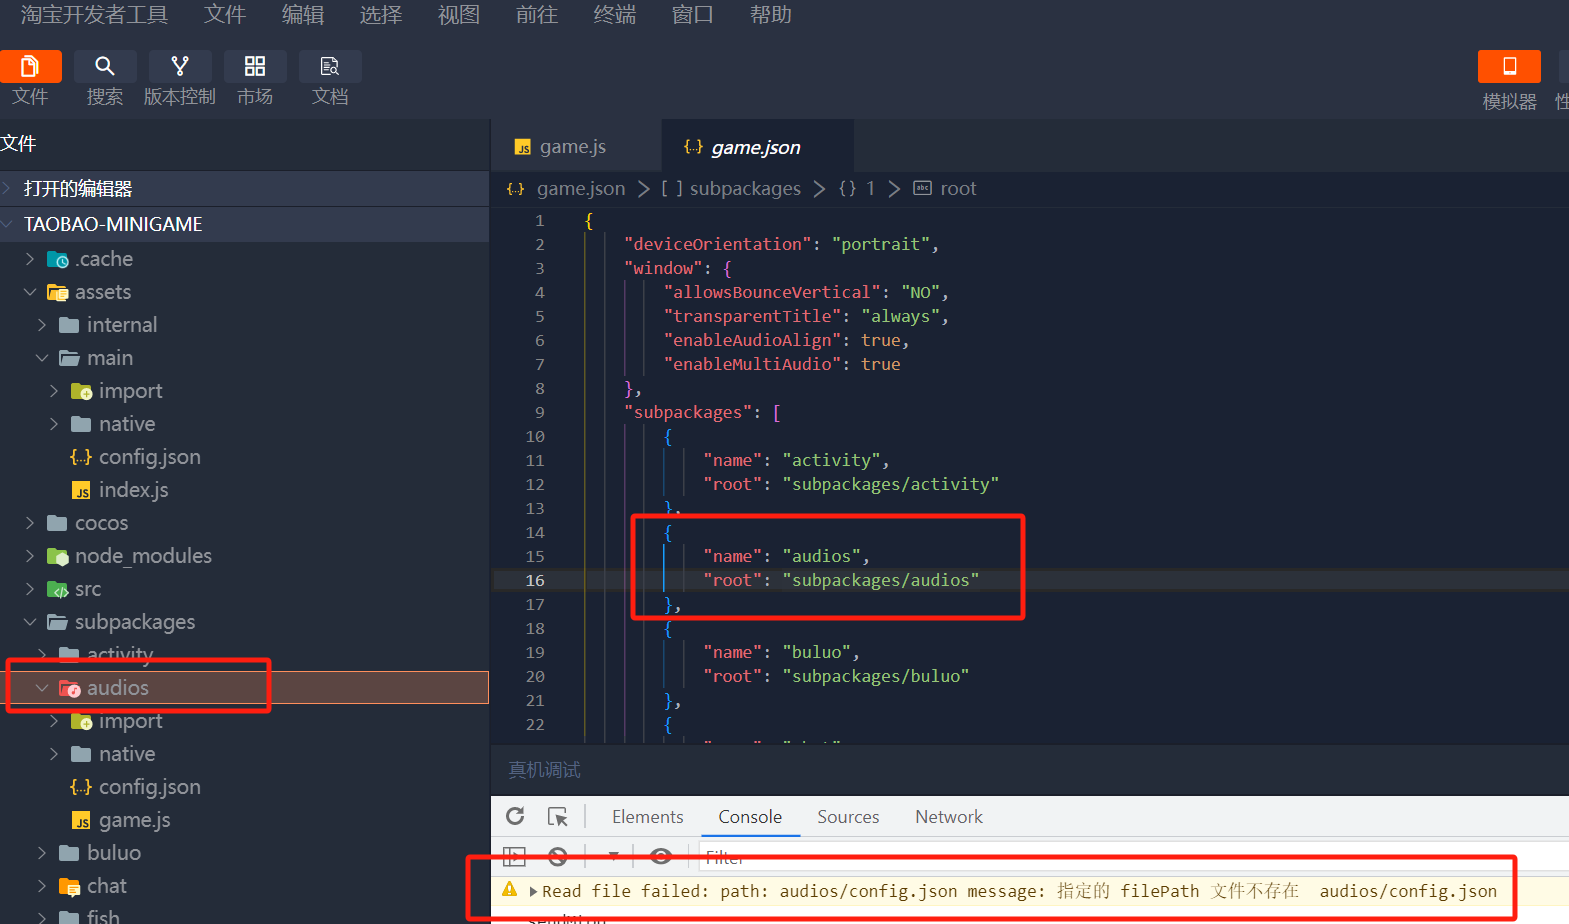This screenshot has height=924, width=1569.
Task: Open console context dropdown arrow
Action: tap(613, 856)
